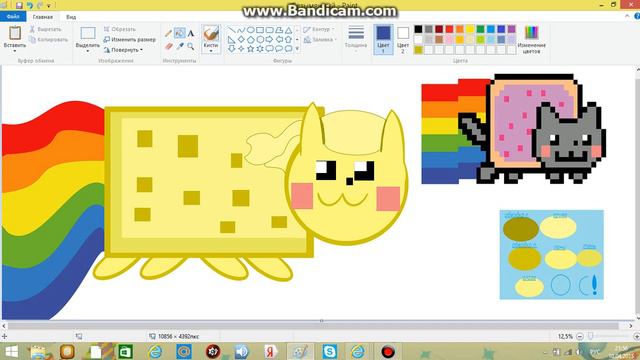This screenshot has height=360, width=640.
Task: Click the pixel Nyan Cat on canvas
Action: (x=513, y=129)
